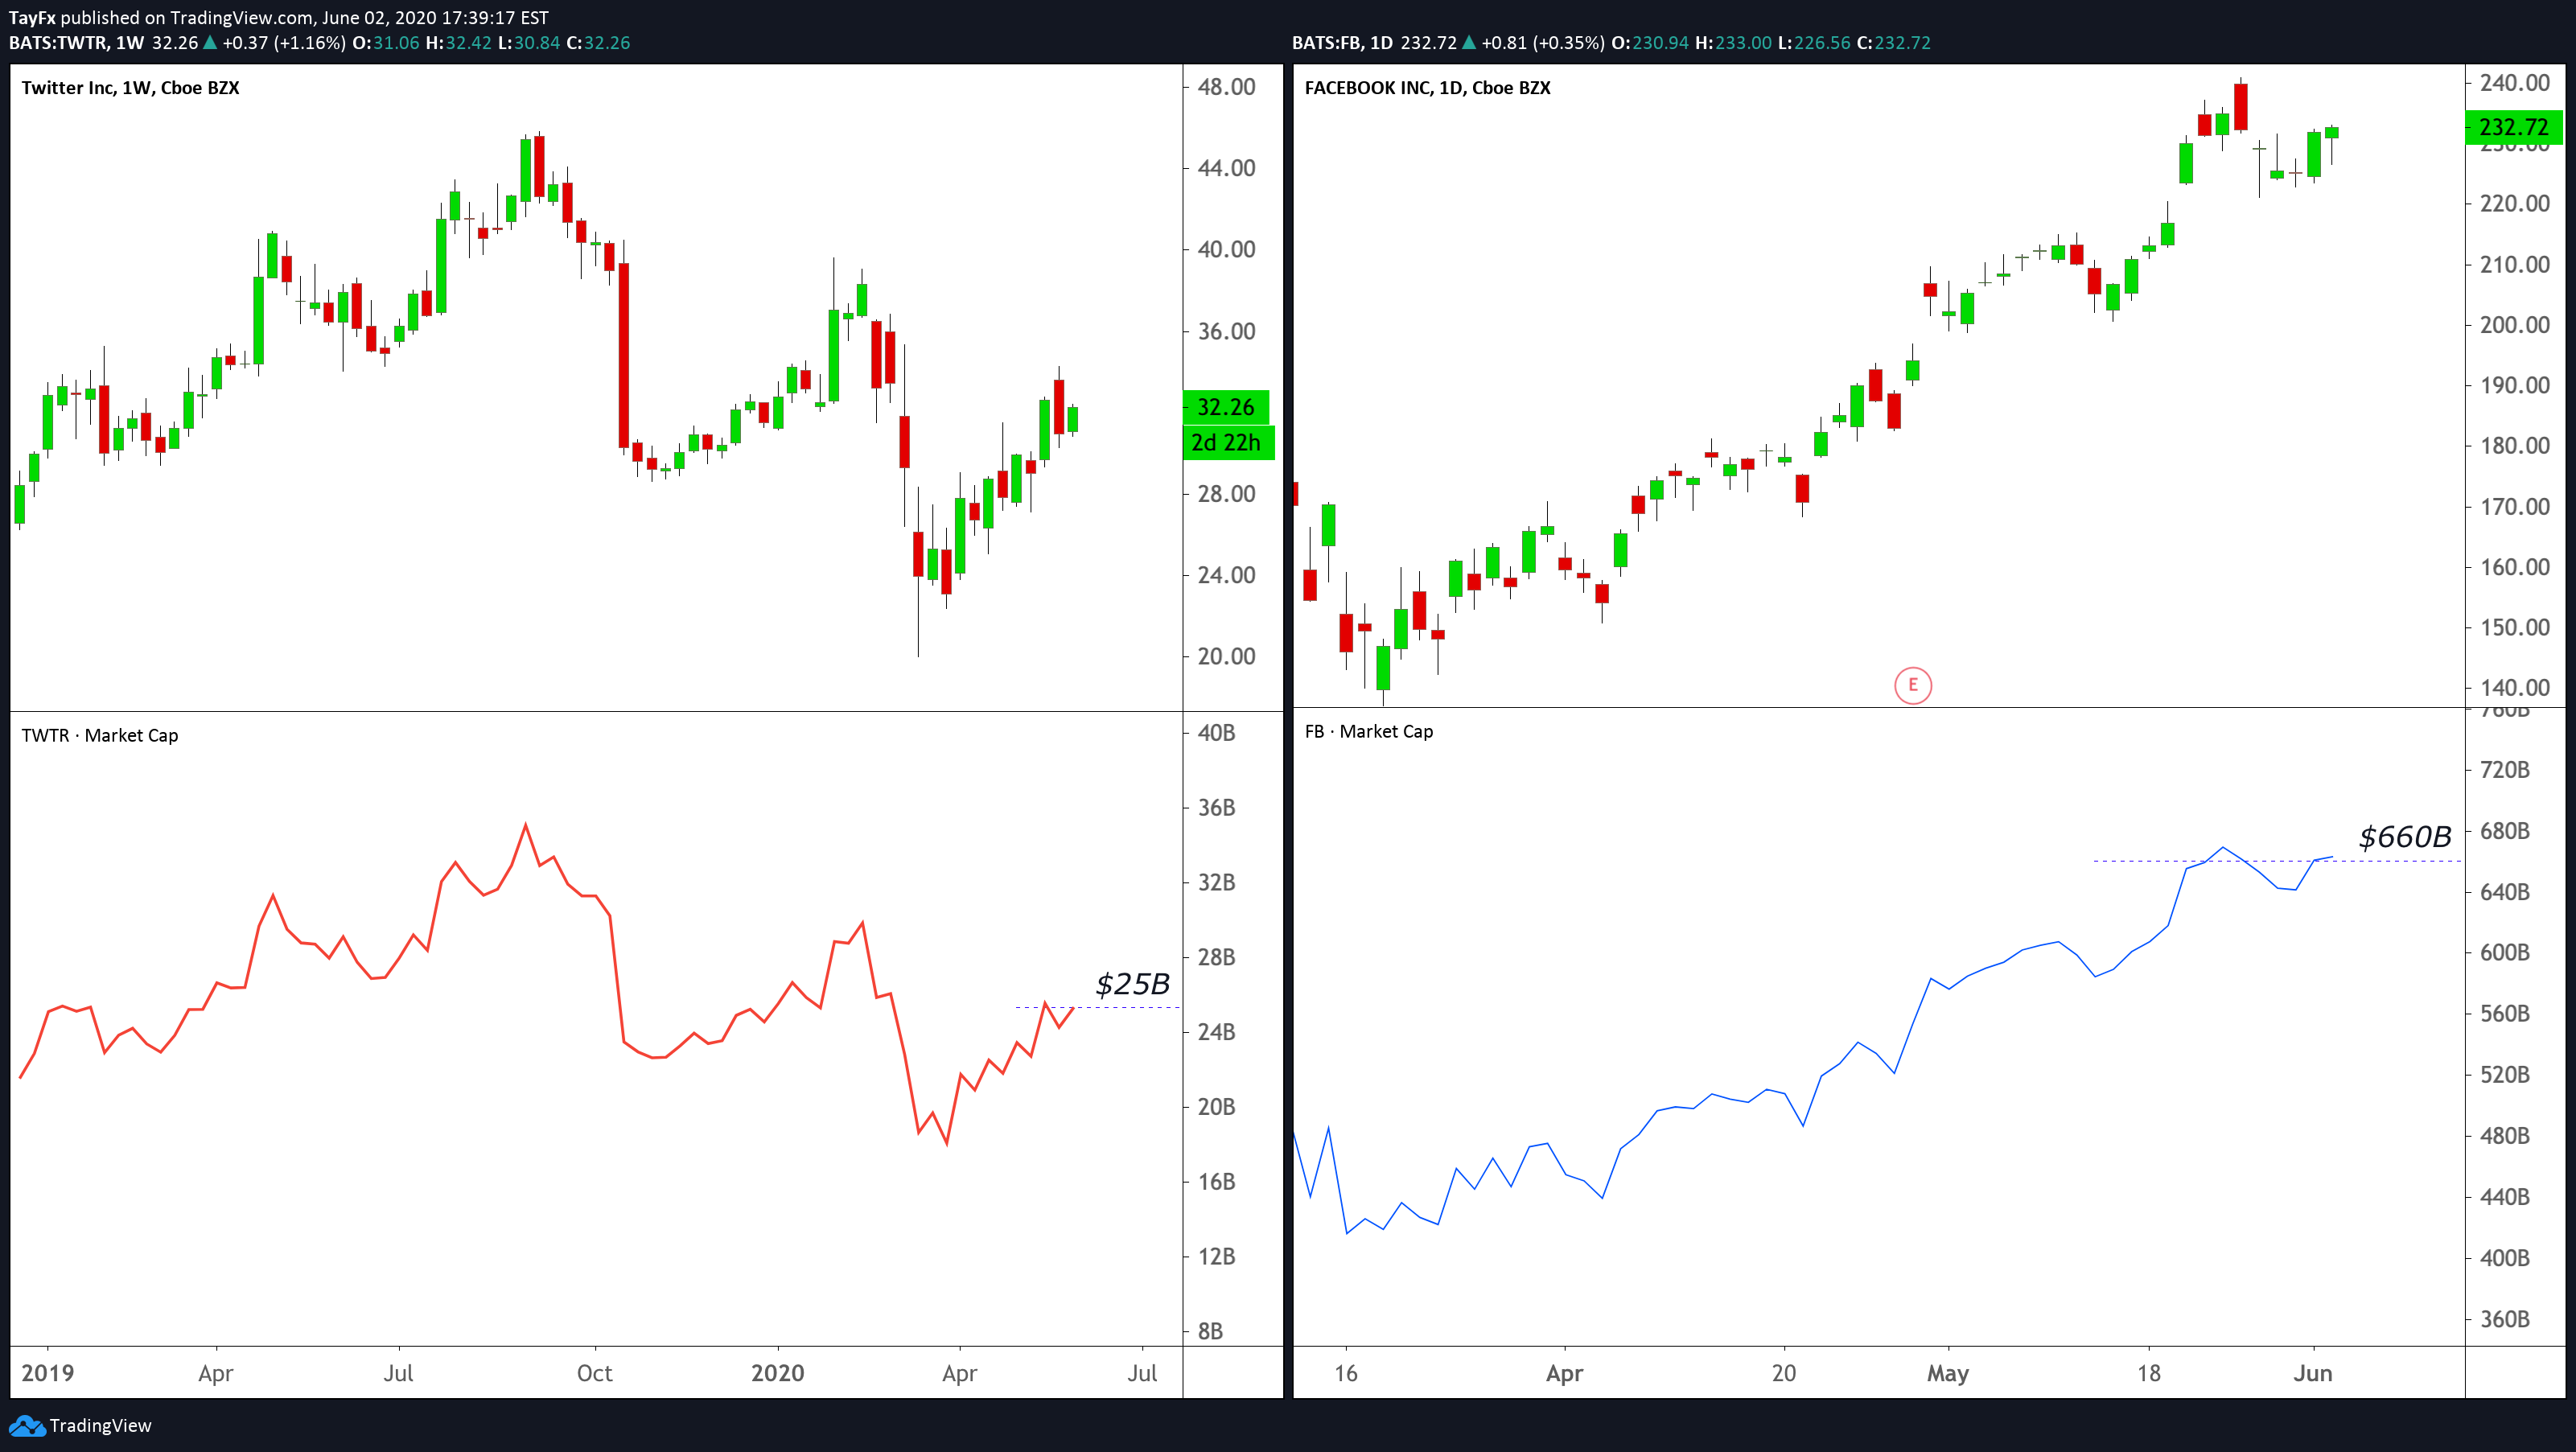Click the 2d 22h countdown label

click(1226, 442)
